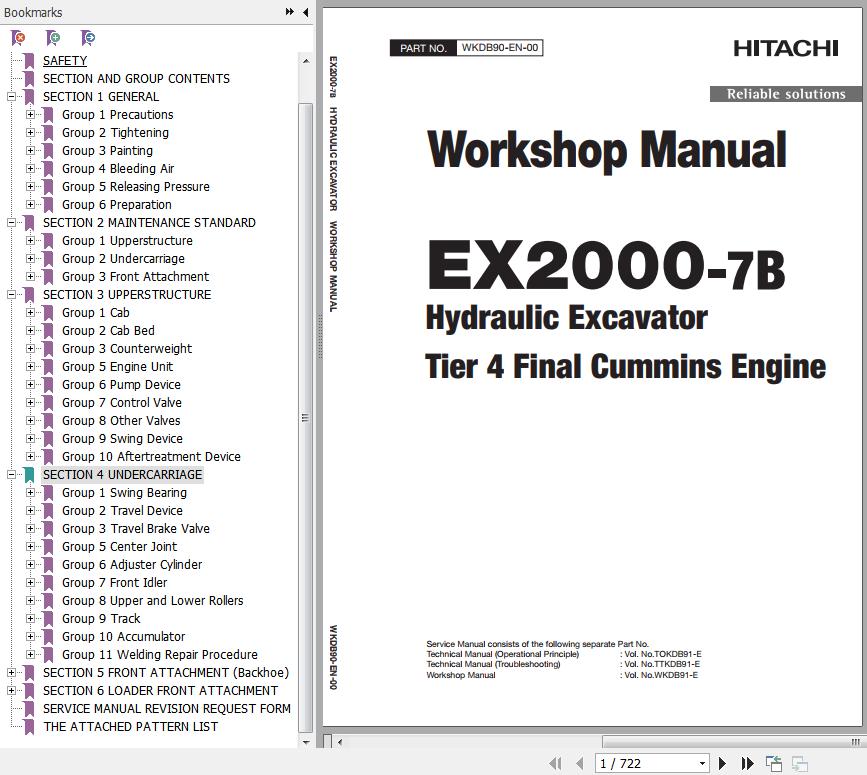
Task: Open Group 3 Travel Brake Valve bookmark
Action: click(x=135, y=528)
